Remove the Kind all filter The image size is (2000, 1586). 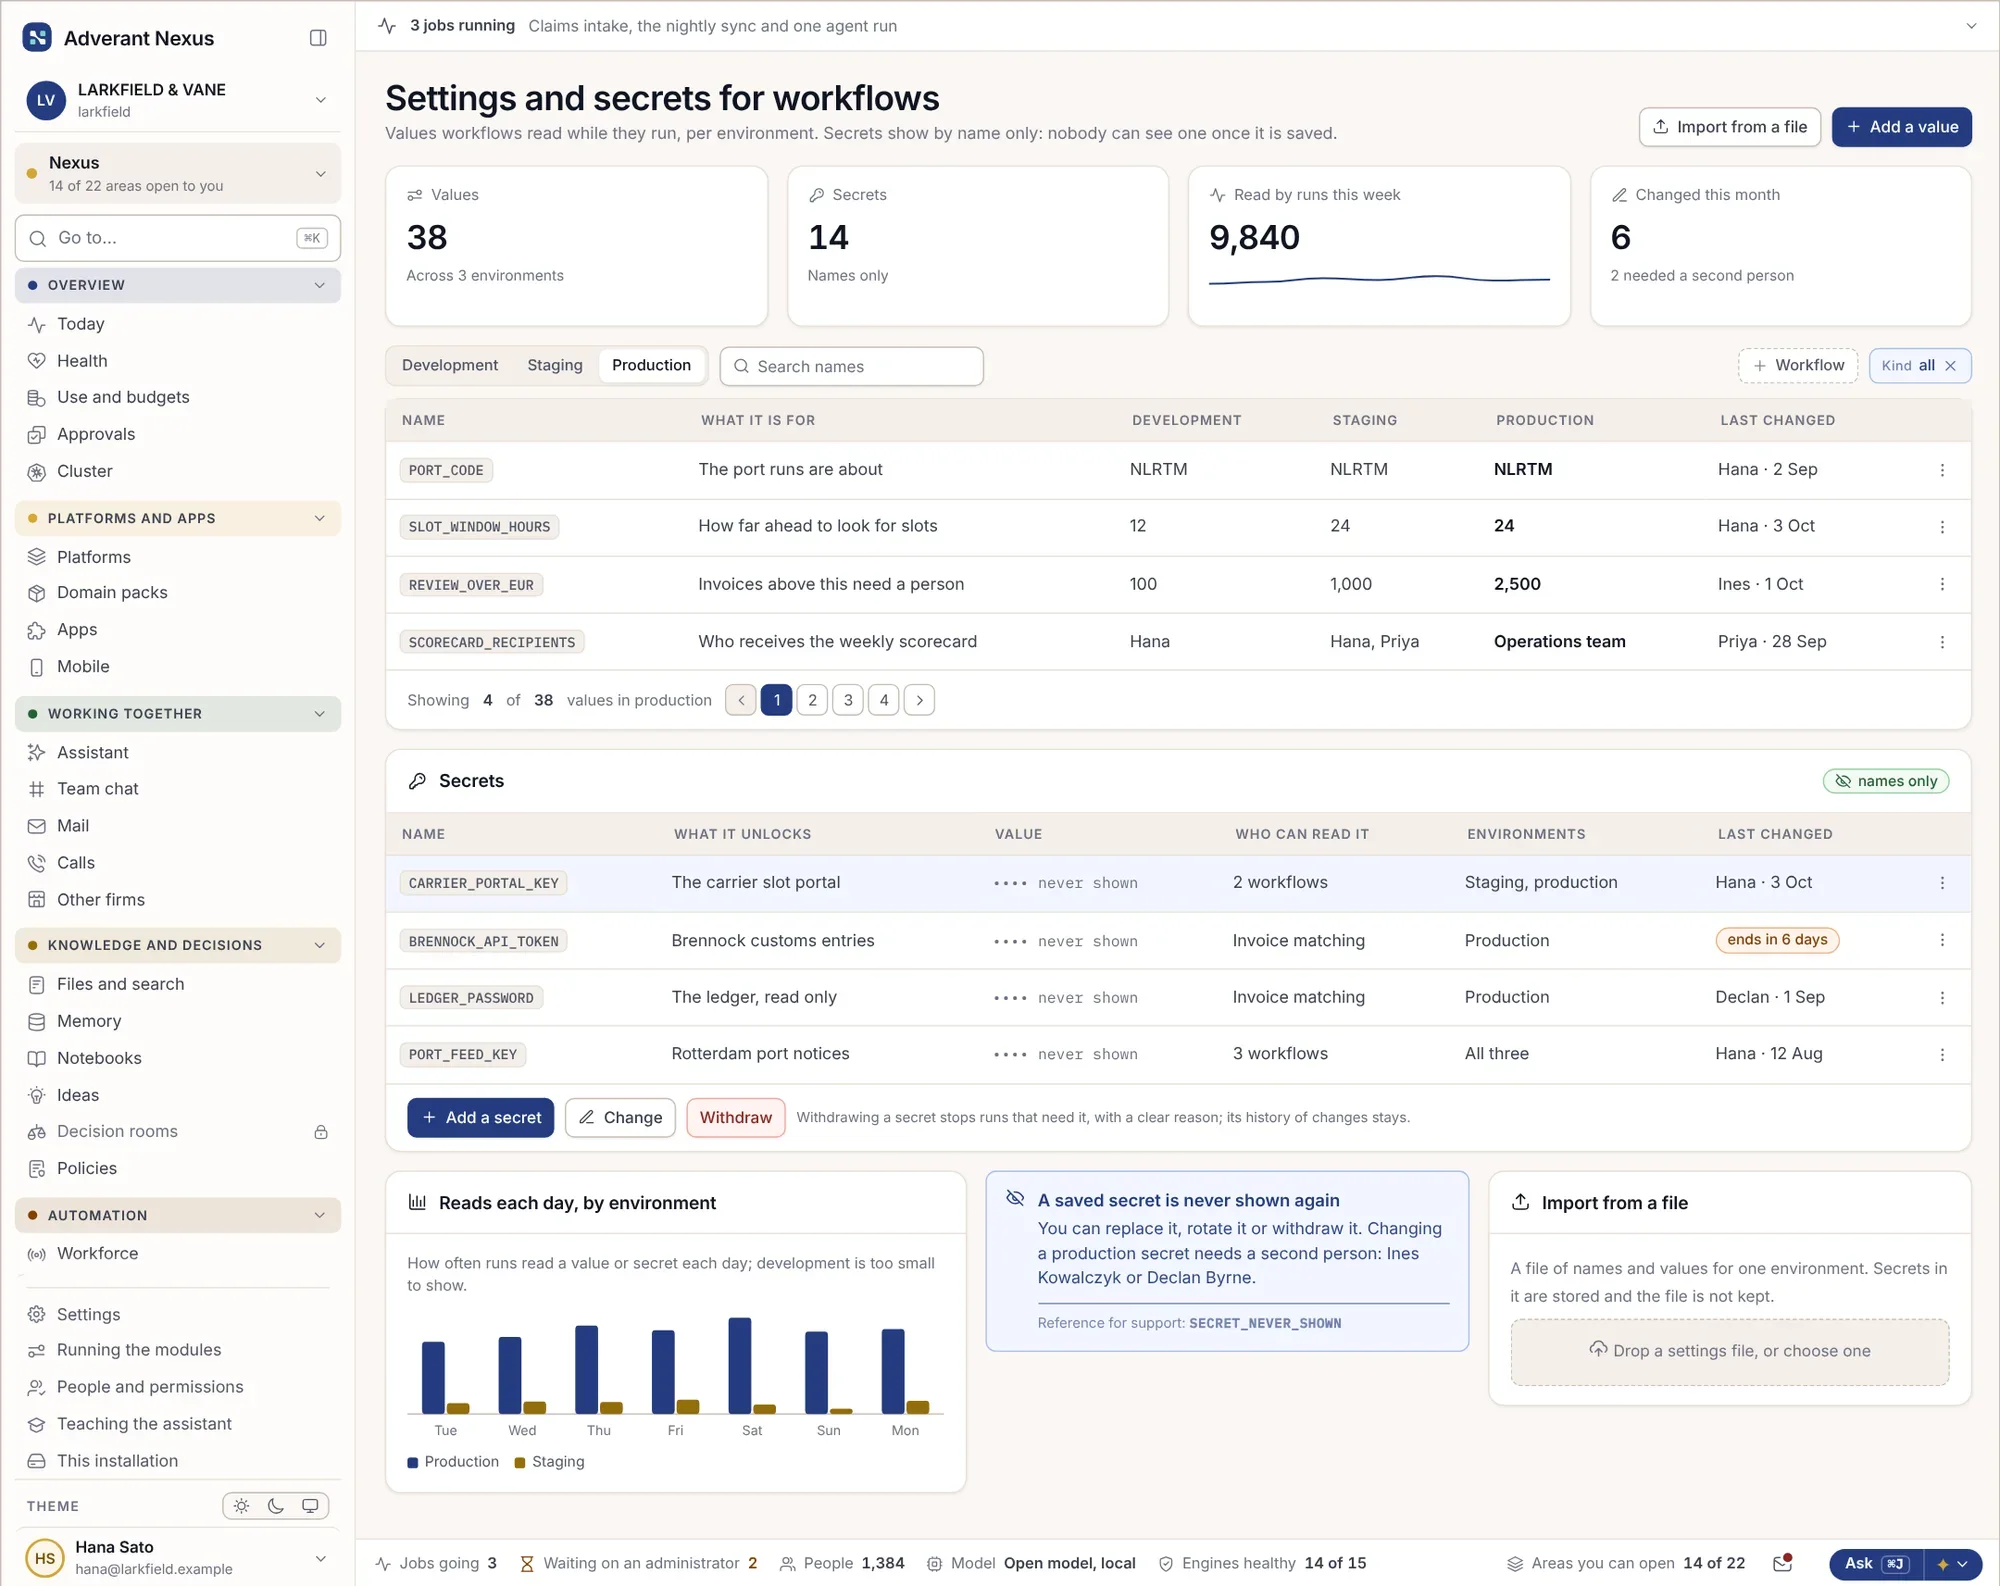[x=1950, y=366]
